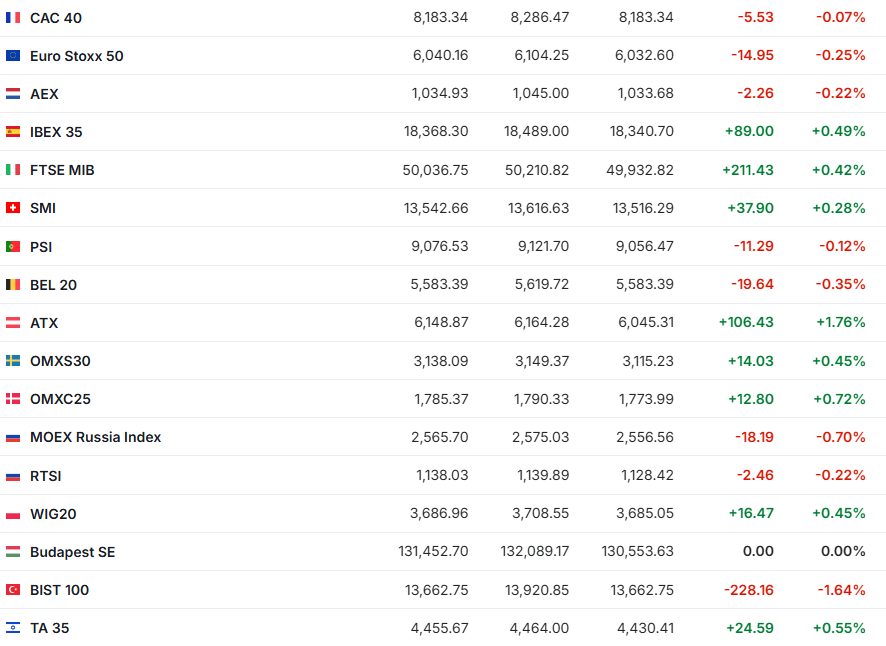The height and width of the screenshot is (646, 886).
Task: Click the France flag icon beside CAC 40
Action: pyautogui.click(x=13, y=18)
